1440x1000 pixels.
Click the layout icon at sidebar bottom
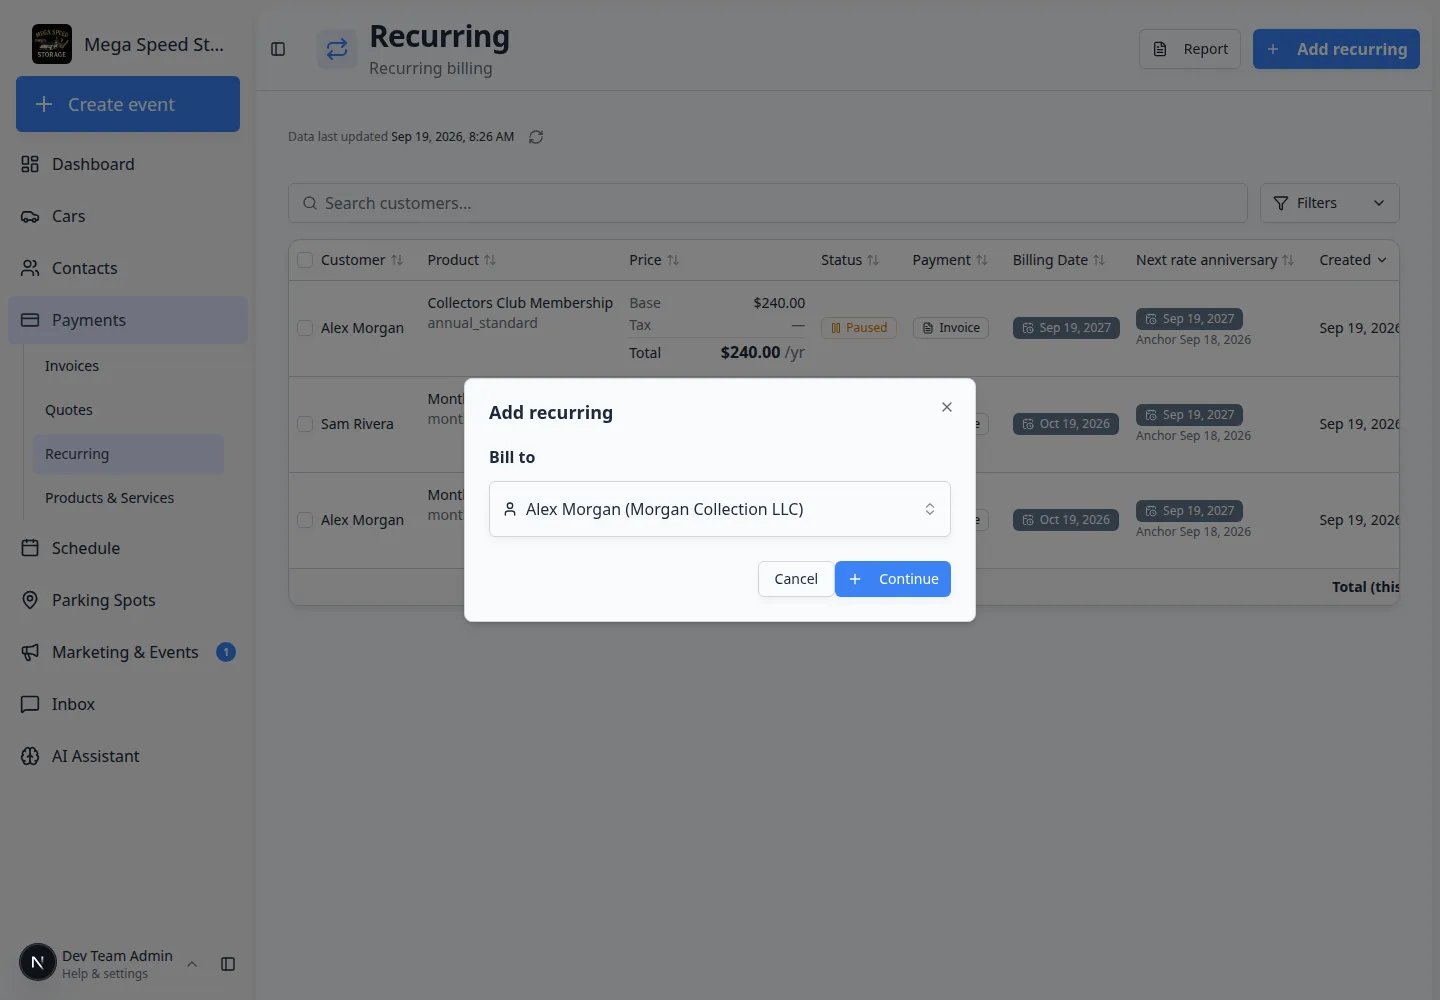click(228, 964)
